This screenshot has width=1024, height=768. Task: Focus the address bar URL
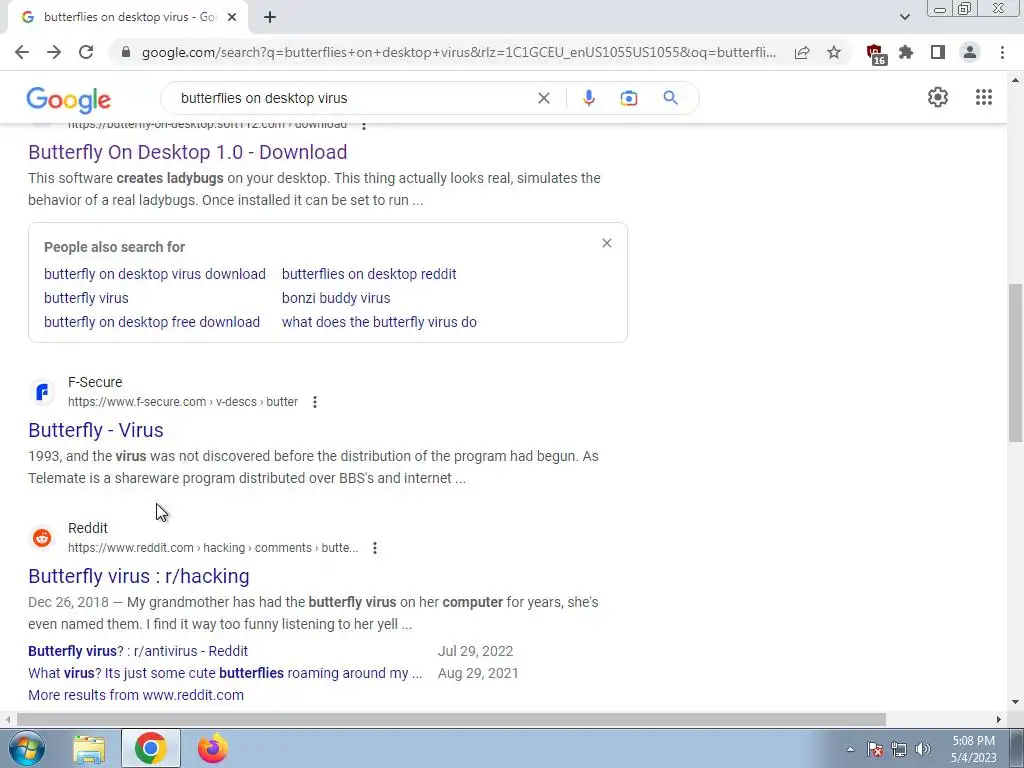tap(458, 52)
